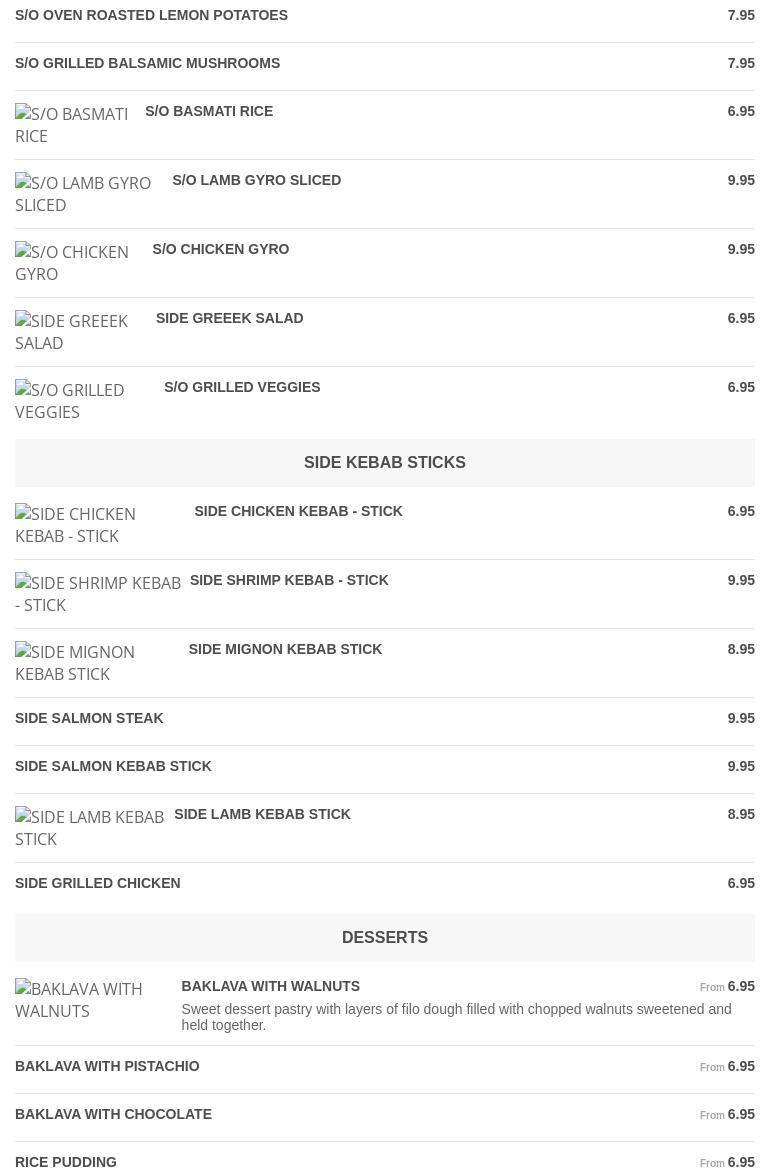Click the S/O Basmati Rice thumbnail image
This screenshot has height=1176, width=770.
click(72, 125)
